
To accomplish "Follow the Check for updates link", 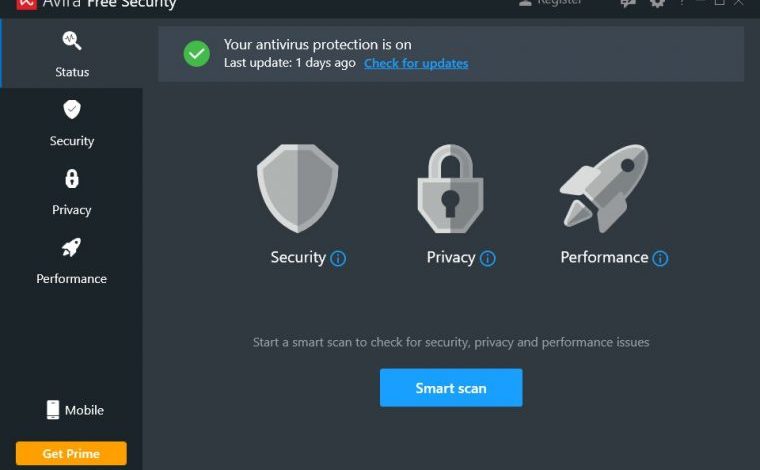I will click(416, 63).
